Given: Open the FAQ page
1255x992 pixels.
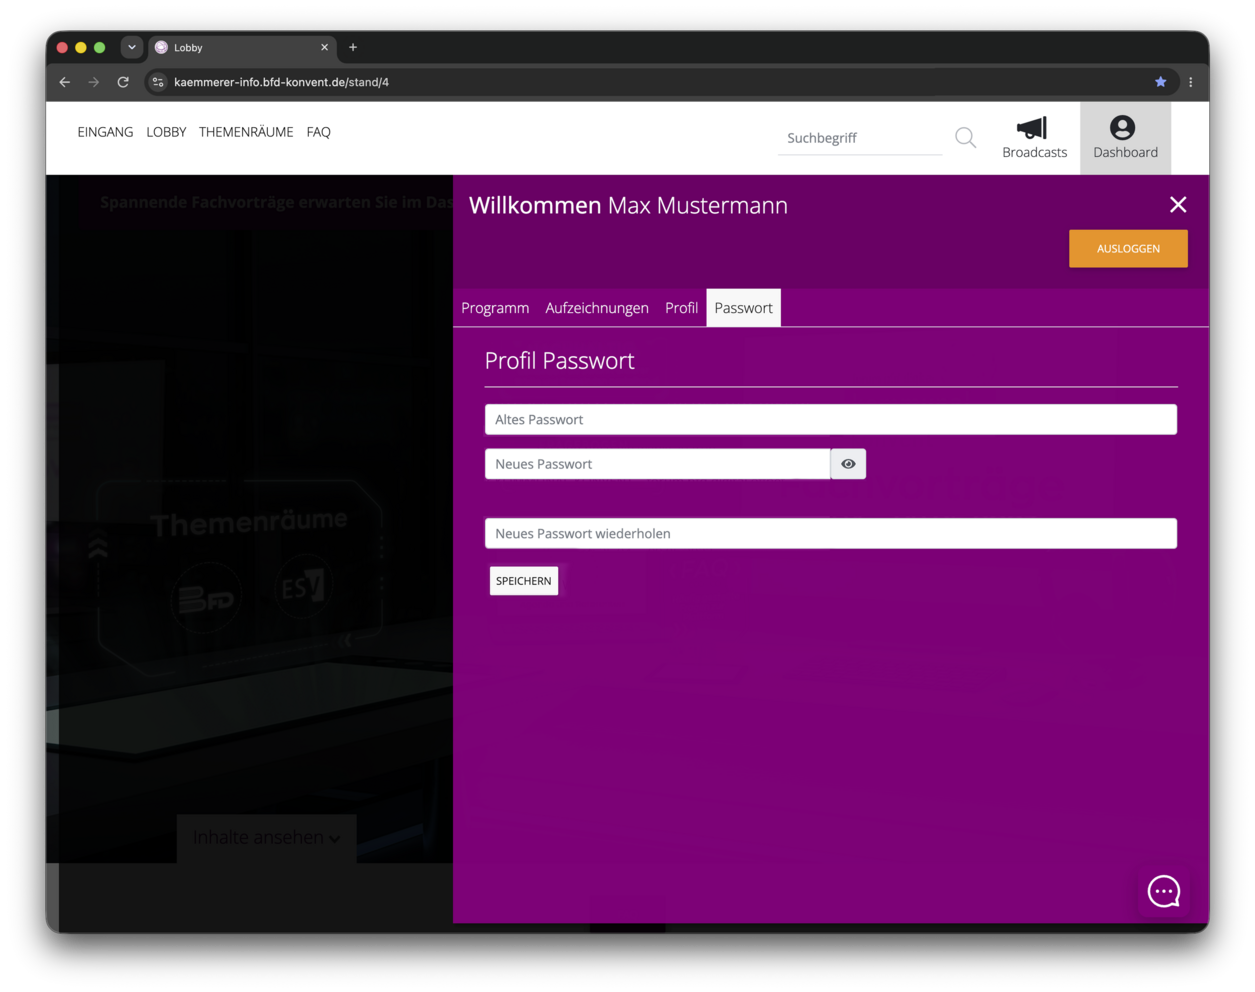Looking at the screenshot, I should pos(318,132).
